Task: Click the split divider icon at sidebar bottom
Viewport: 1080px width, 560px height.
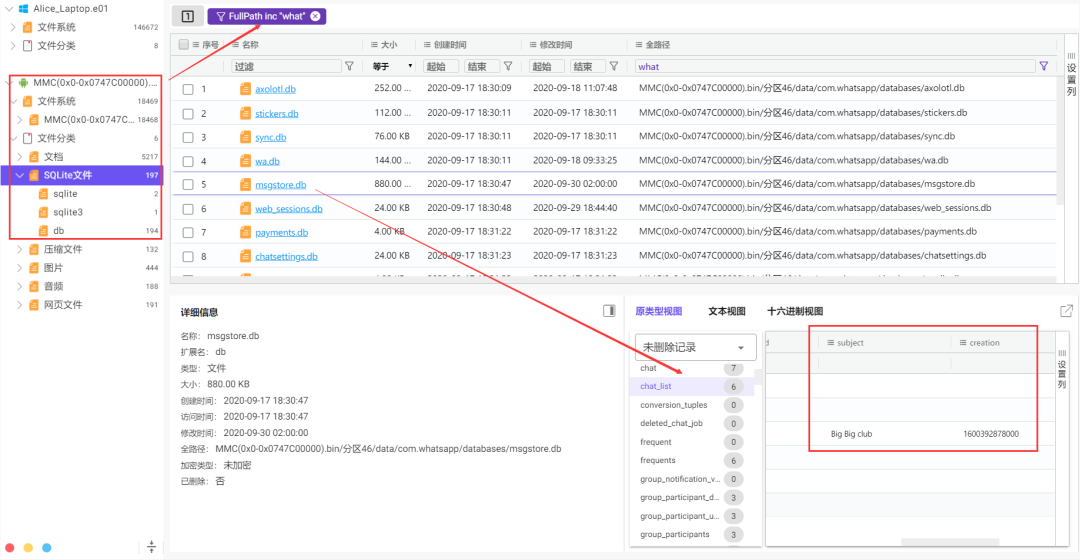Action: [x=152, y=547]
